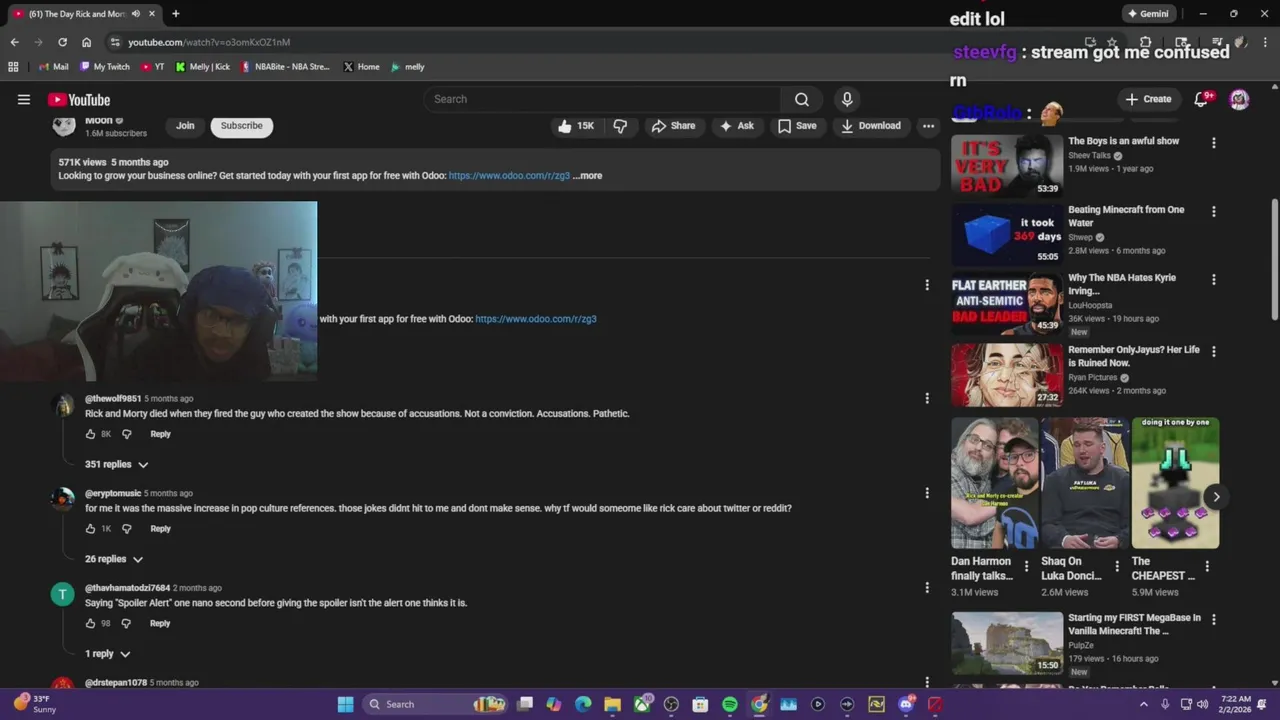1280x720 pixels.
Task: Open the My Twitch bookmark
Action: pos(105,67)
